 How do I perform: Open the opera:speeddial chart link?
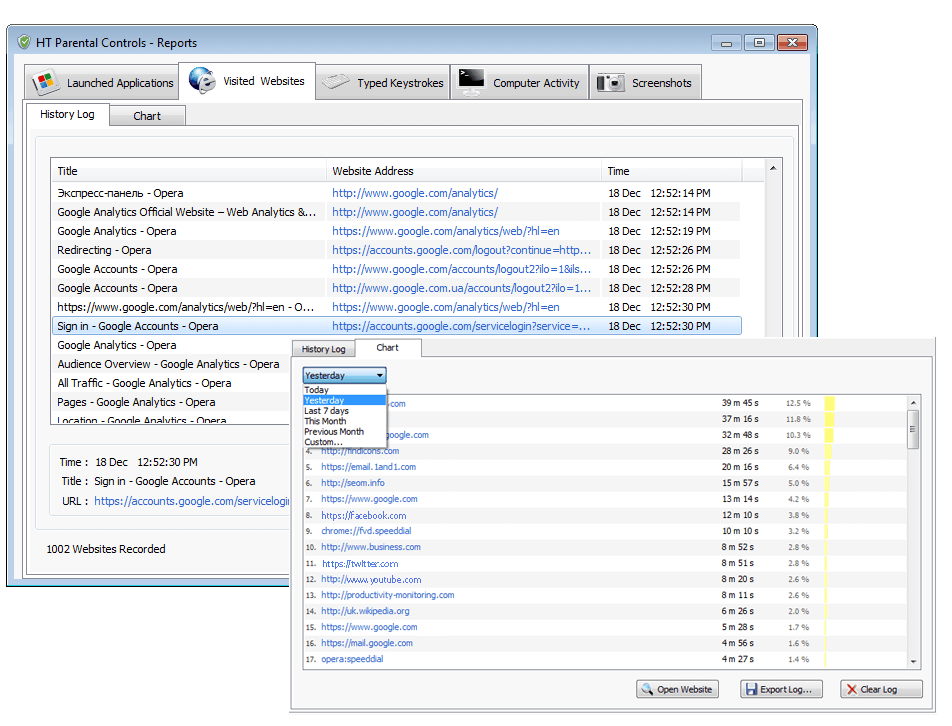[x=352, y=659]
